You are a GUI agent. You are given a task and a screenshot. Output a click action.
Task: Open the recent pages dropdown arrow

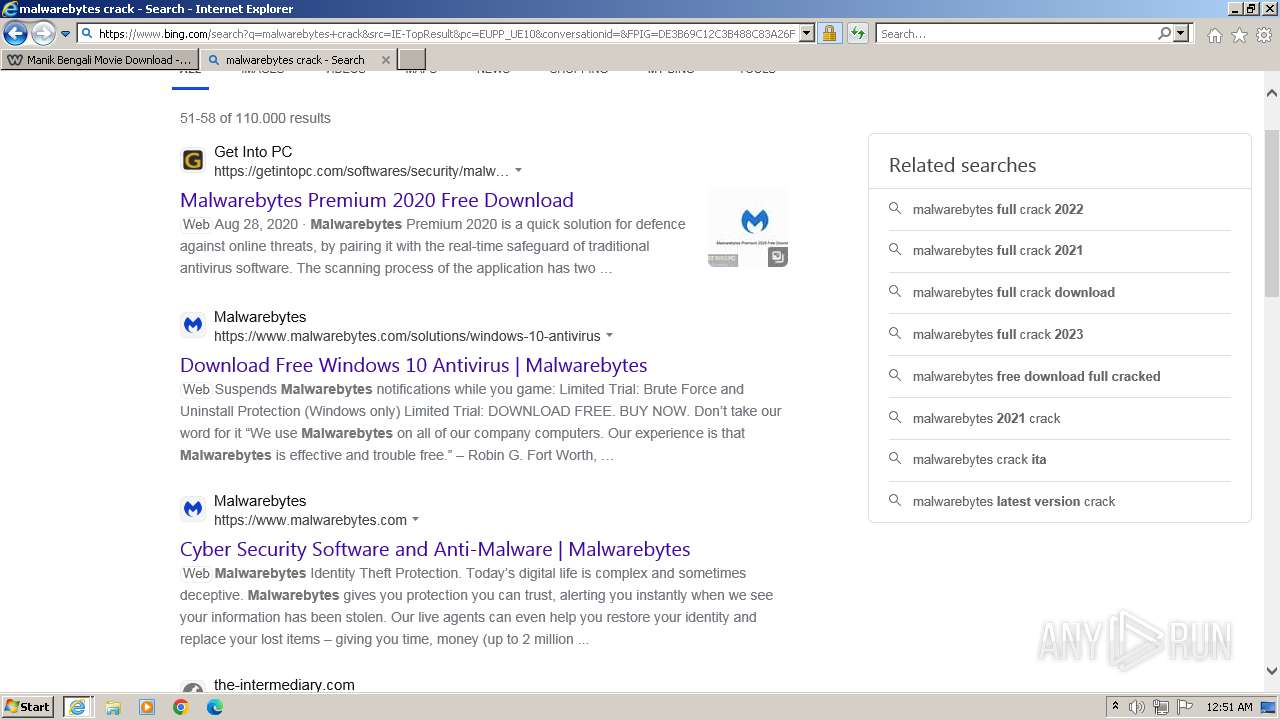pyautogui.click(x=66, y=34)
